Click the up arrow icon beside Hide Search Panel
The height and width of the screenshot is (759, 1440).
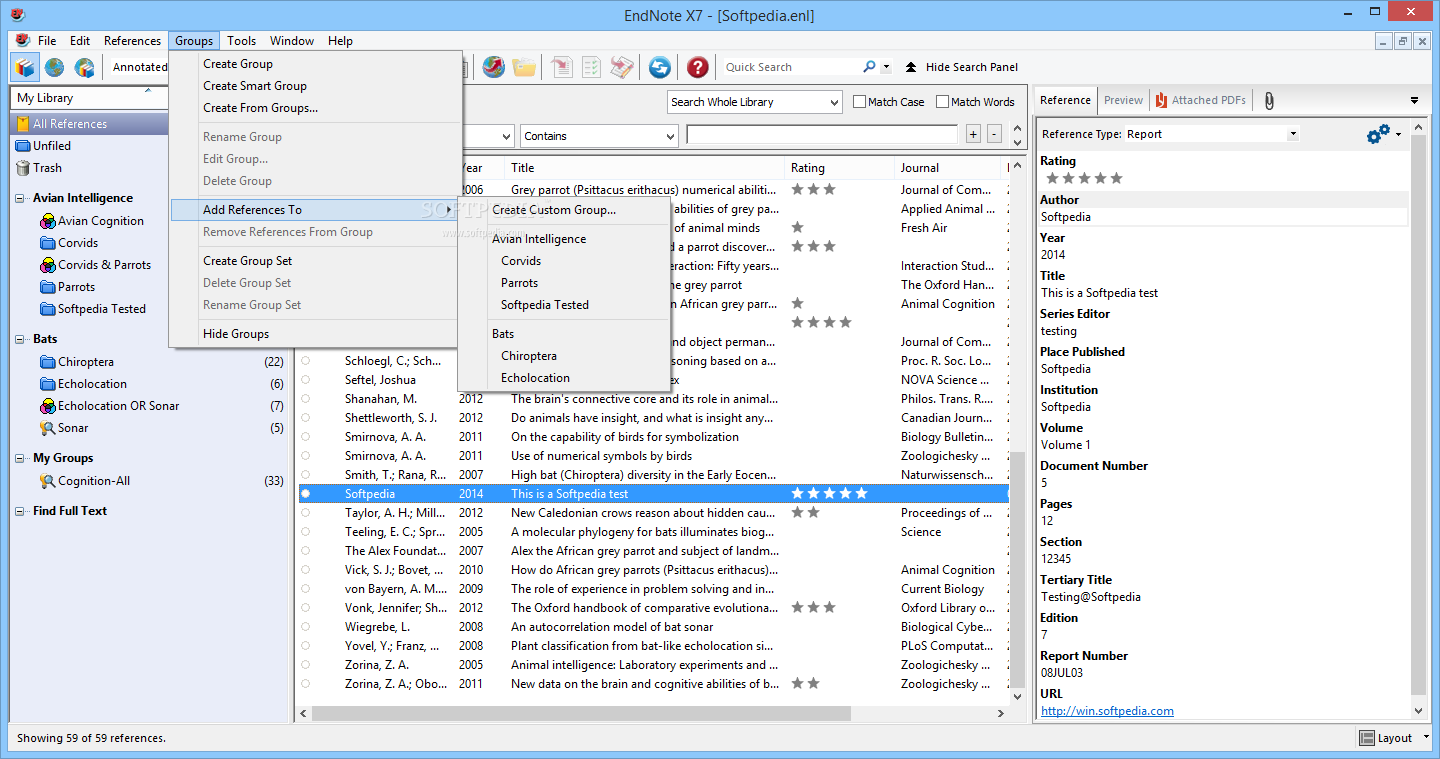coord(911,67)
